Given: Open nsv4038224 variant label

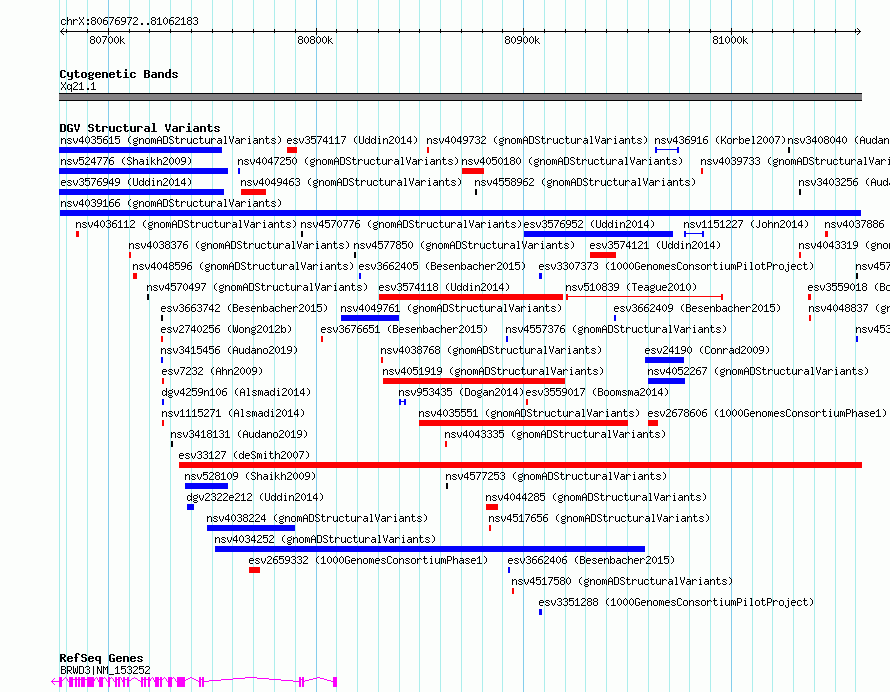Looking at the screenshot, I should tap(317, 518).
